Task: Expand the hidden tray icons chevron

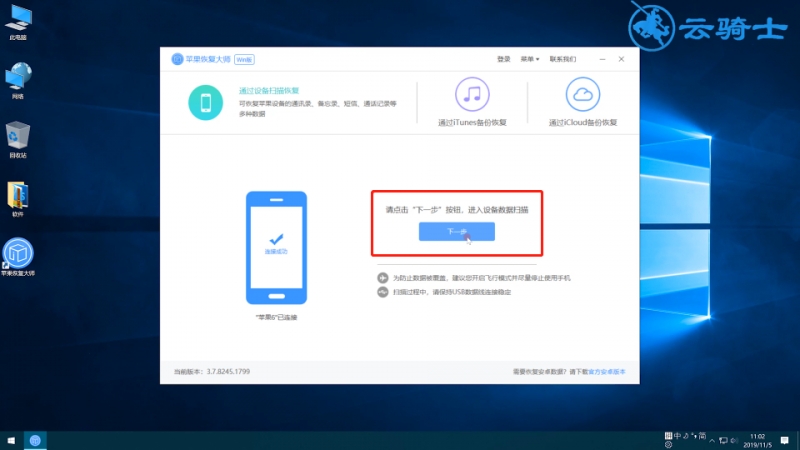Action: tap(712, 441)
